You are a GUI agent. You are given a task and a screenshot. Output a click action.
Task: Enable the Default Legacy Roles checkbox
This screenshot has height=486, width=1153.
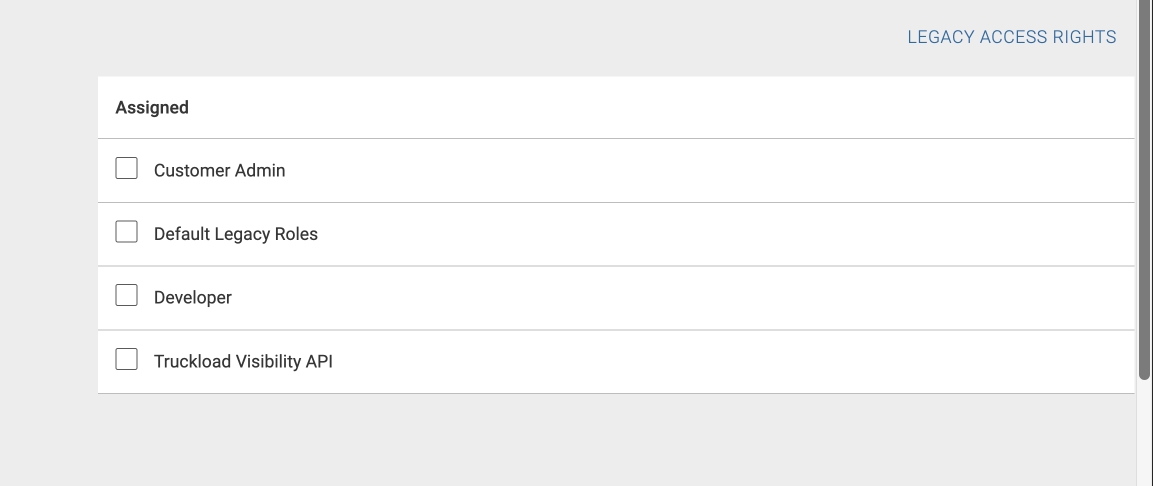pos(126,232)
